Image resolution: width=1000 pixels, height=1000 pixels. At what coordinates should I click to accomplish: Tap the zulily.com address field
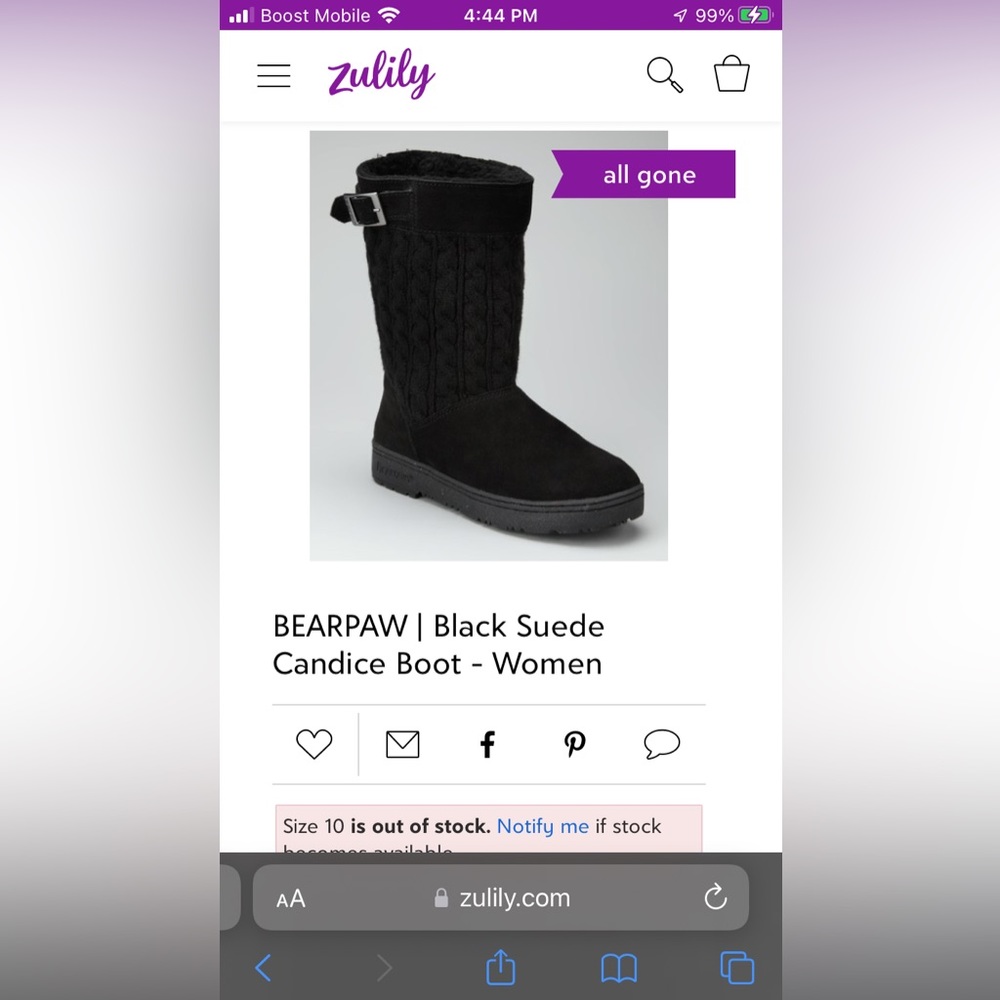[x=501, y=897]
